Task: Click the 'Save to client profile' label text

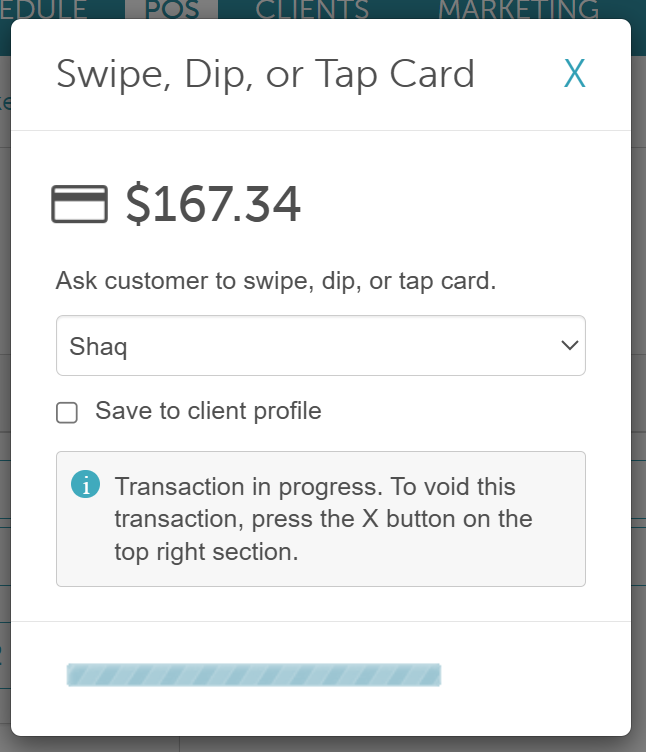Action: tap(208, 411)
